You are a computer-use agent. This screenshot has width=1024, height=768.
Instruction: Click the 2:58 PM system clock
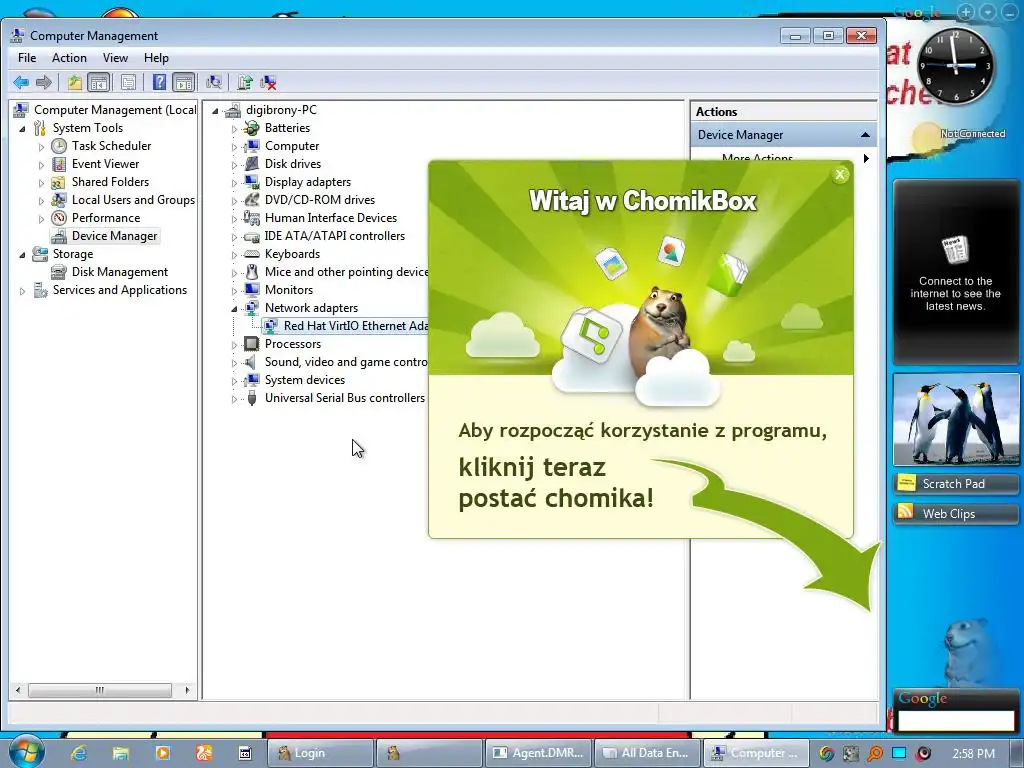coord(974,754)
